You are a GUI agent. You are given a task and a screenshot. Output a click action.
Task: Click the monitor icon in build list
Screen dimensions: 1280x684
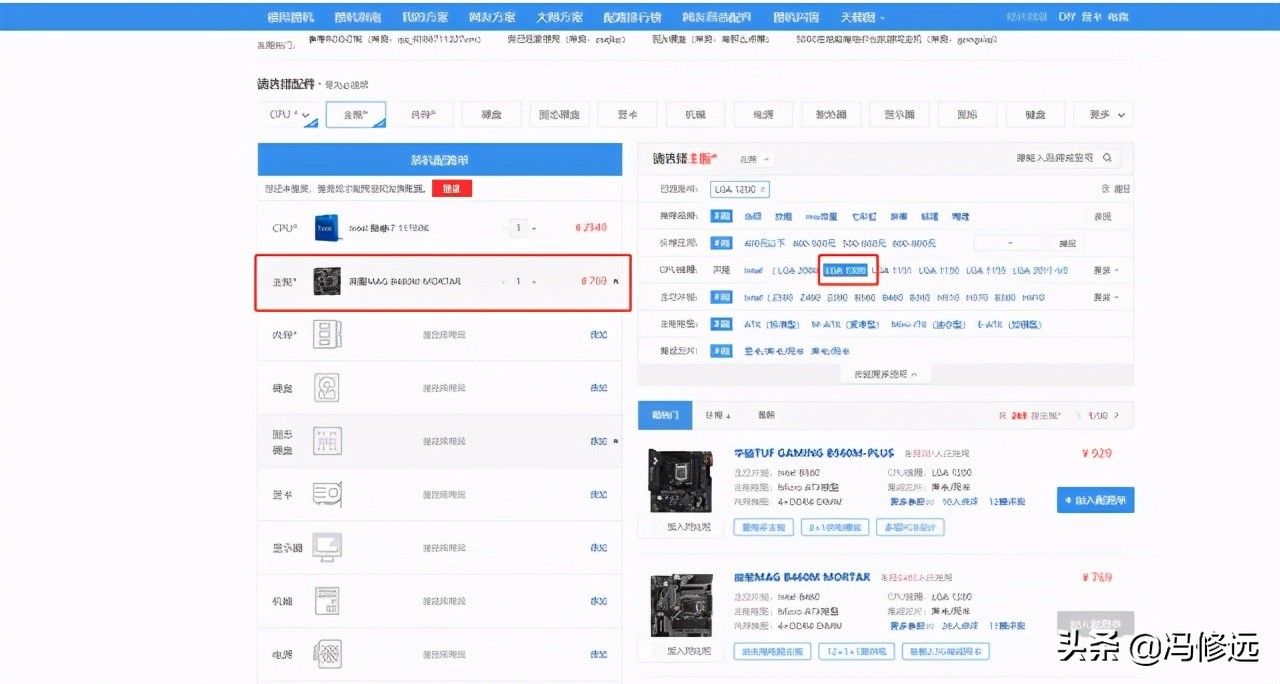pos(327,547)
